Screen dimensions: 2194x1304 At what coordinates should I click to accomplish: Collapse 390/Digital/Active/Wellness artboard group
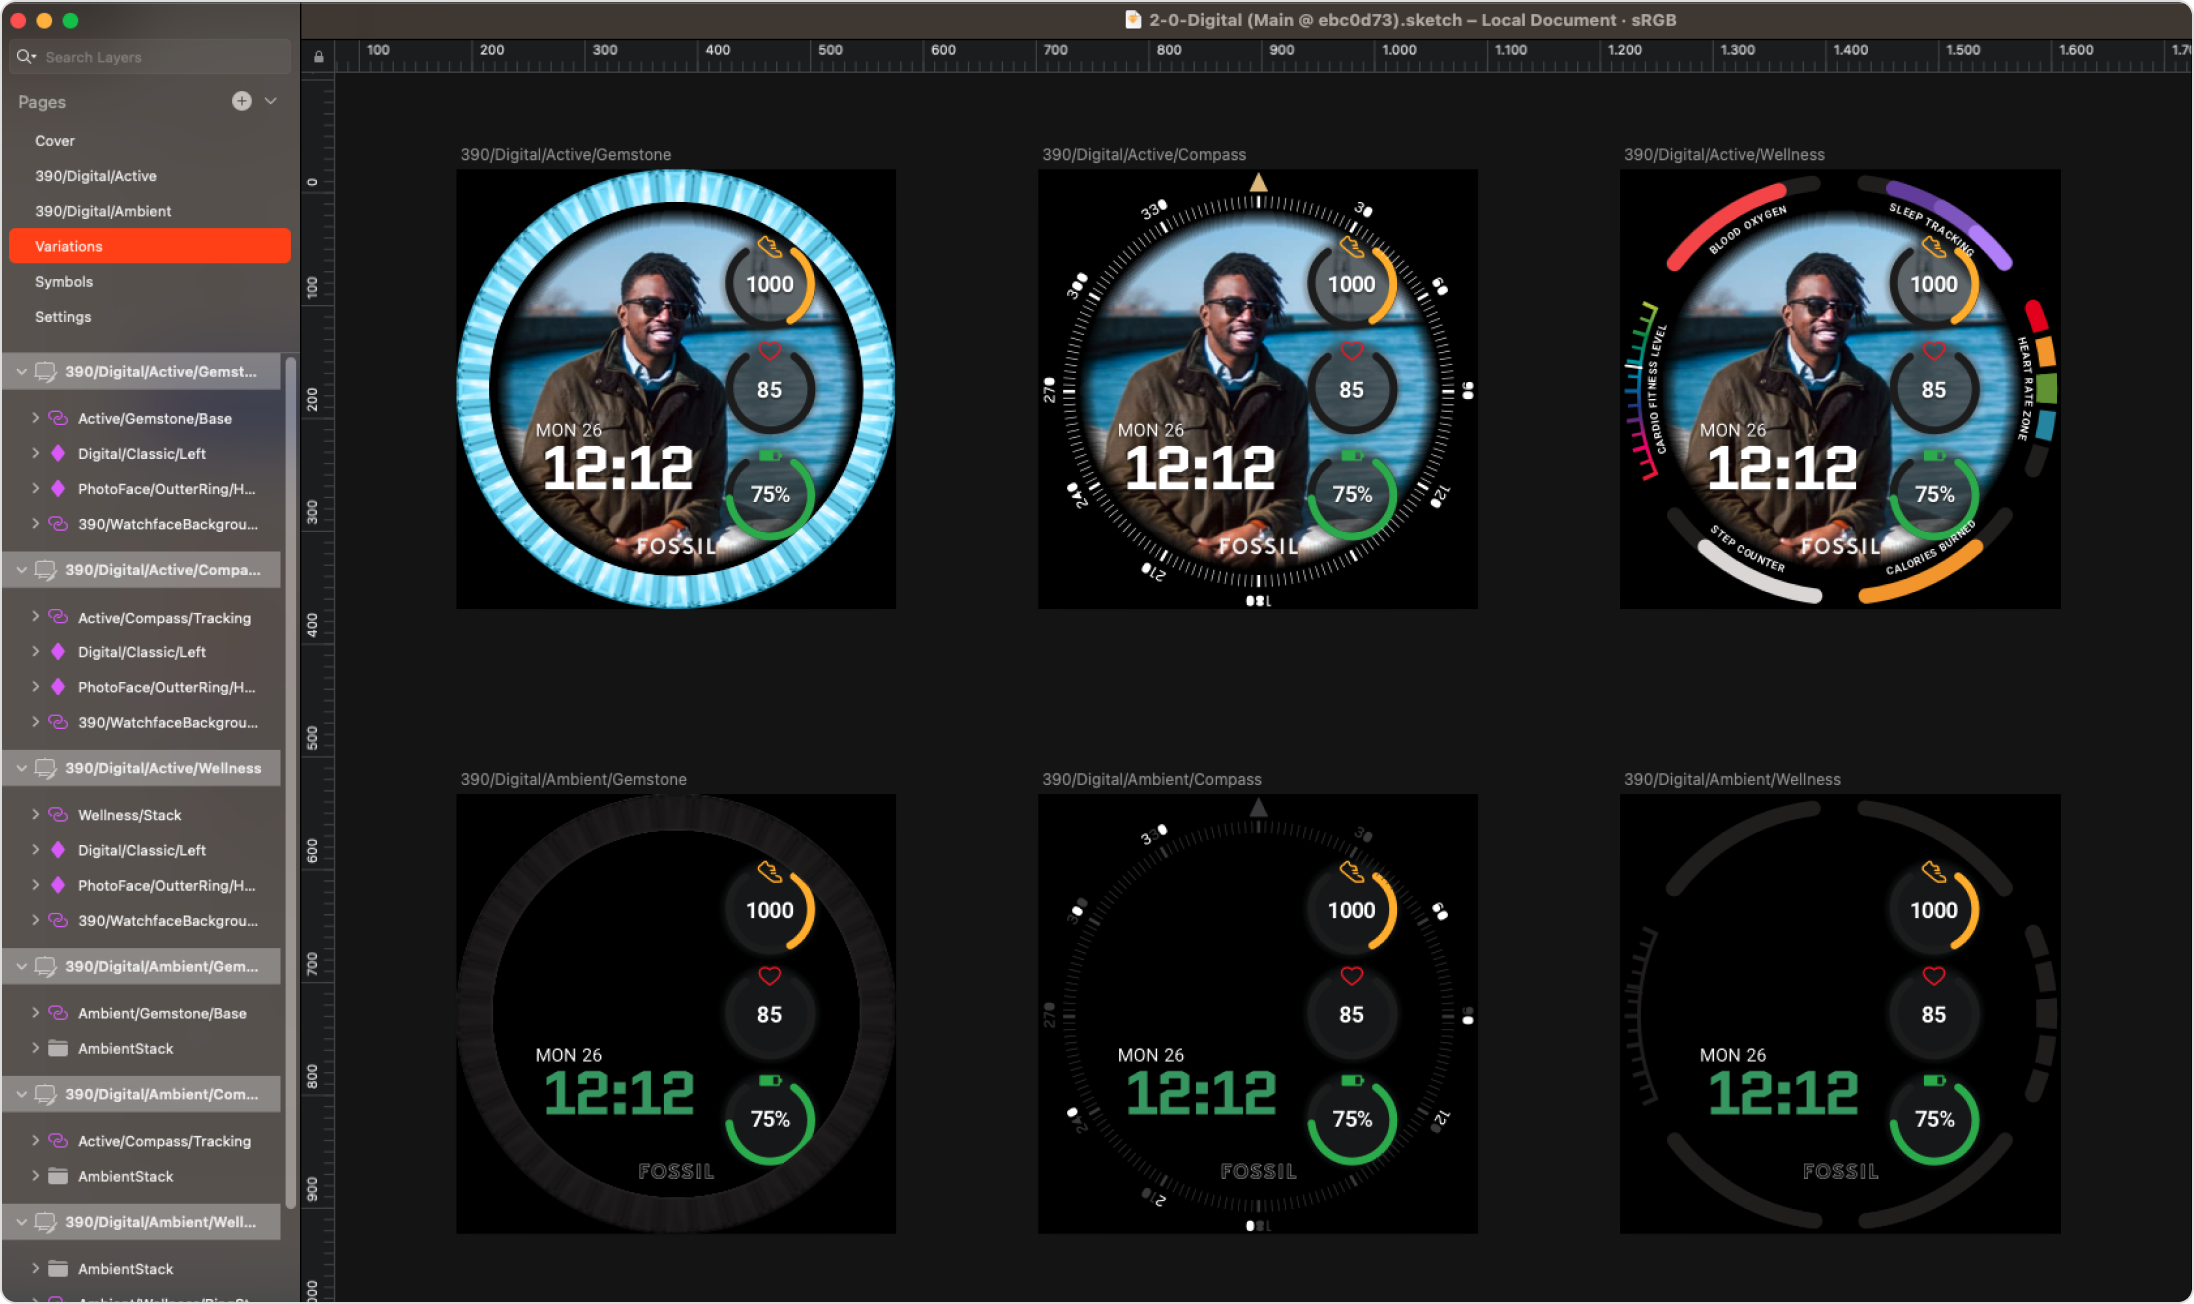point(21,768)
